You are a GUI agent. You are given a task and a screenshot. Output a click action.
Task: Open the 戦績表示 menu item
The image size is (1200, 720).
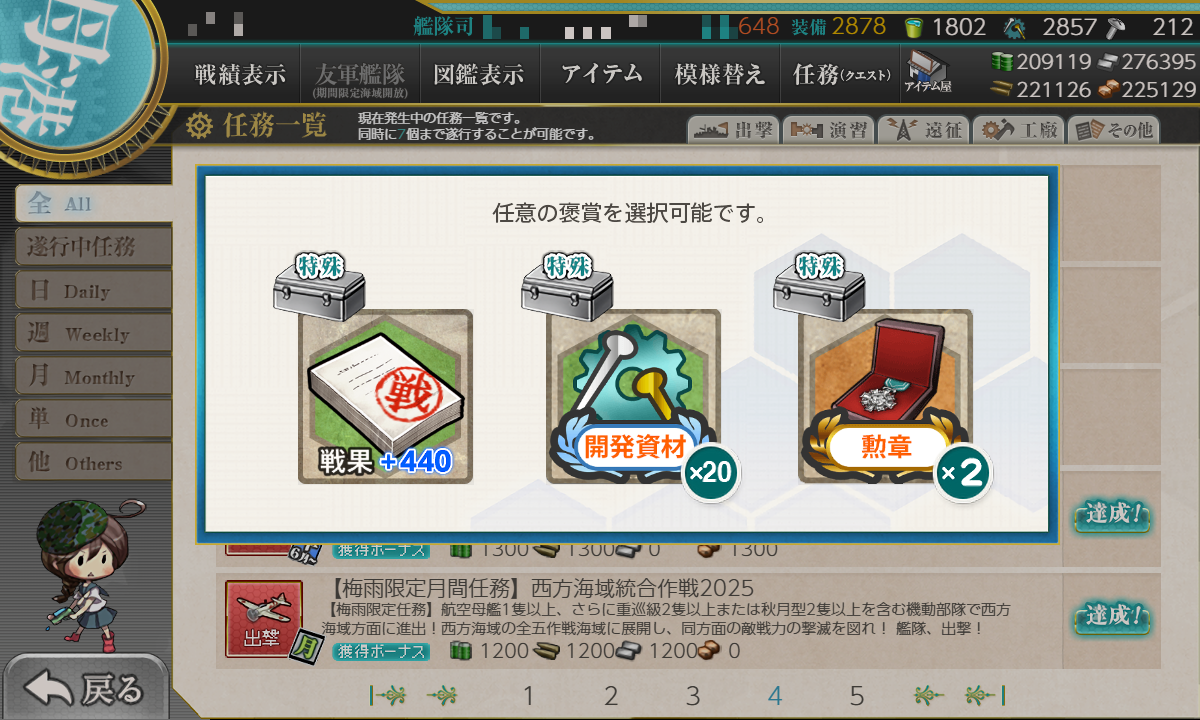click(240, 73)
